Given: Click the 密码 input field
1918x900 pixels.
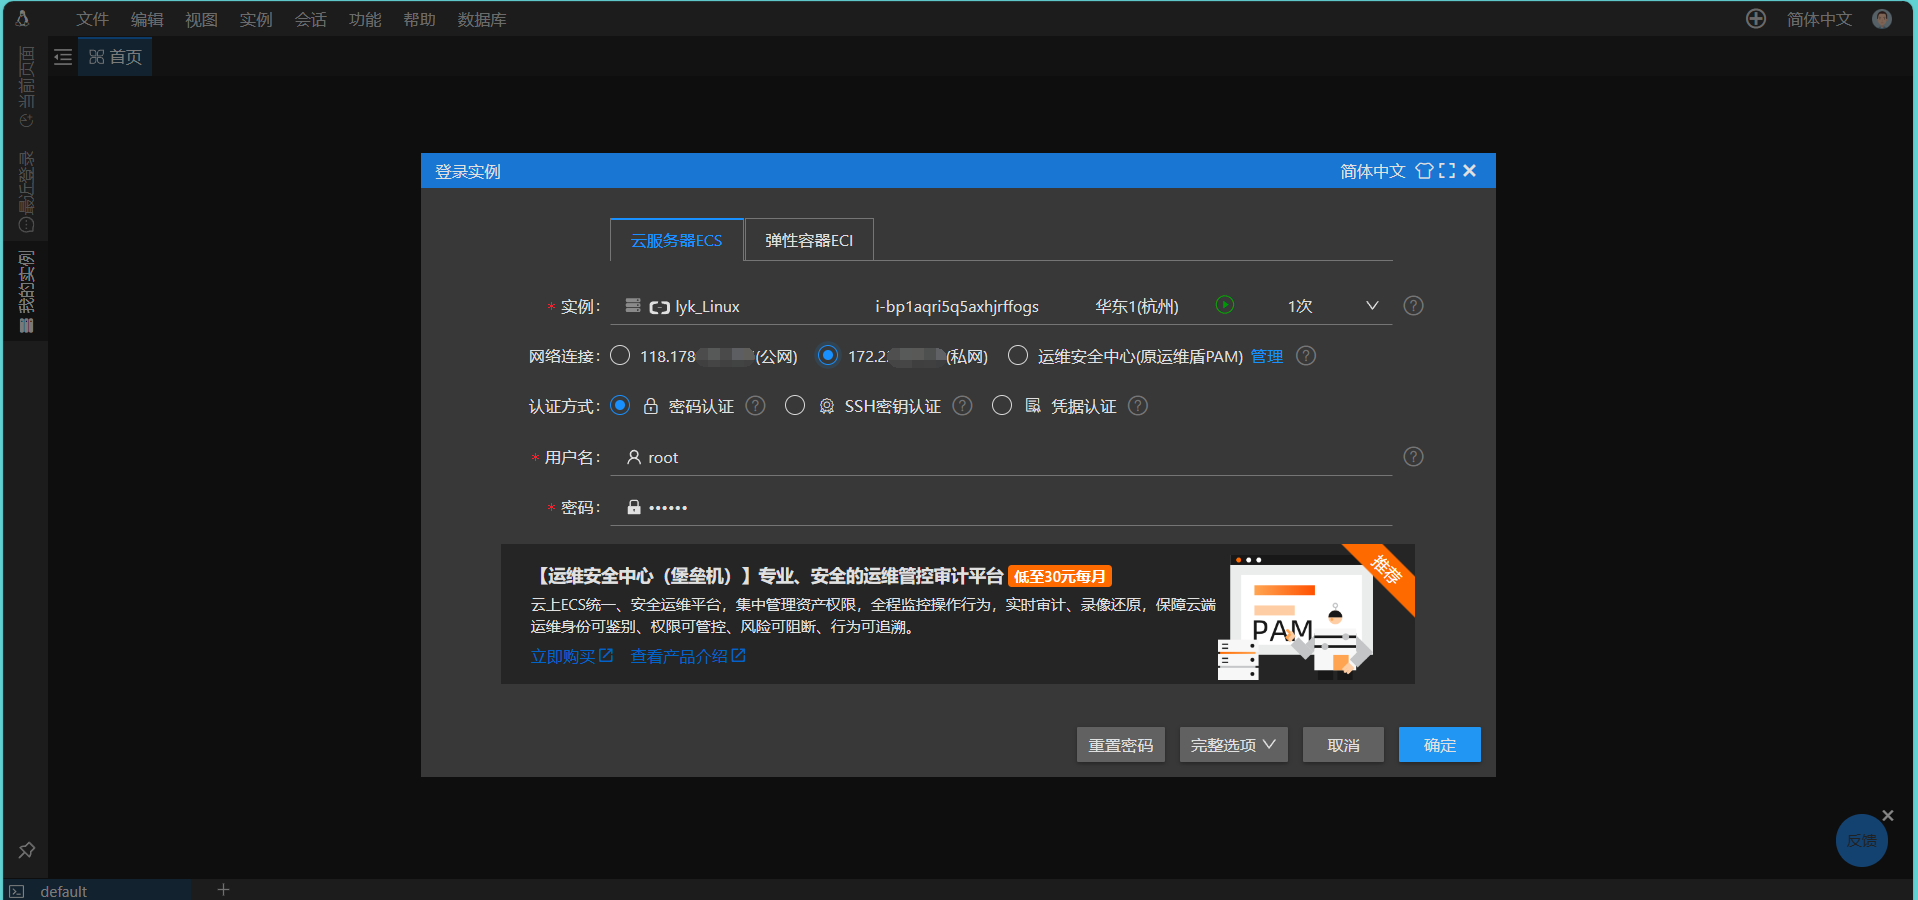Looking at the screenshot, I should click(x=1001, y=507).
